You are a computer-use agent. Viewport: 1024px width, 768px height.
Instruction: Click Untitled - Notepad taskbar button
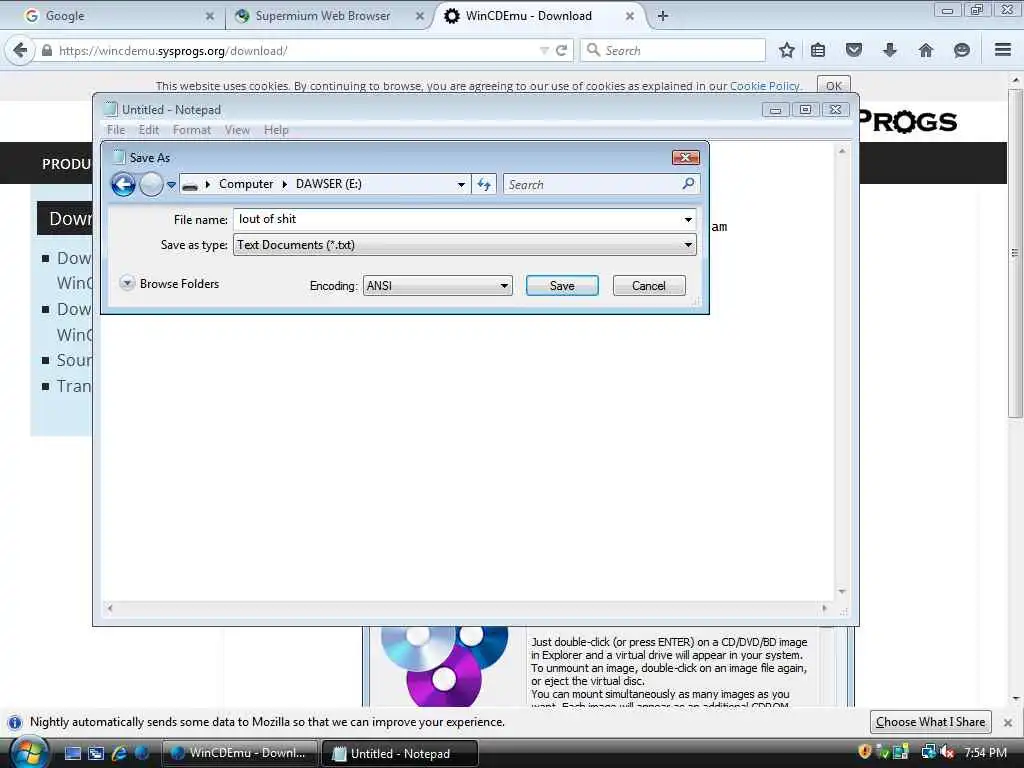click(400, 753)
